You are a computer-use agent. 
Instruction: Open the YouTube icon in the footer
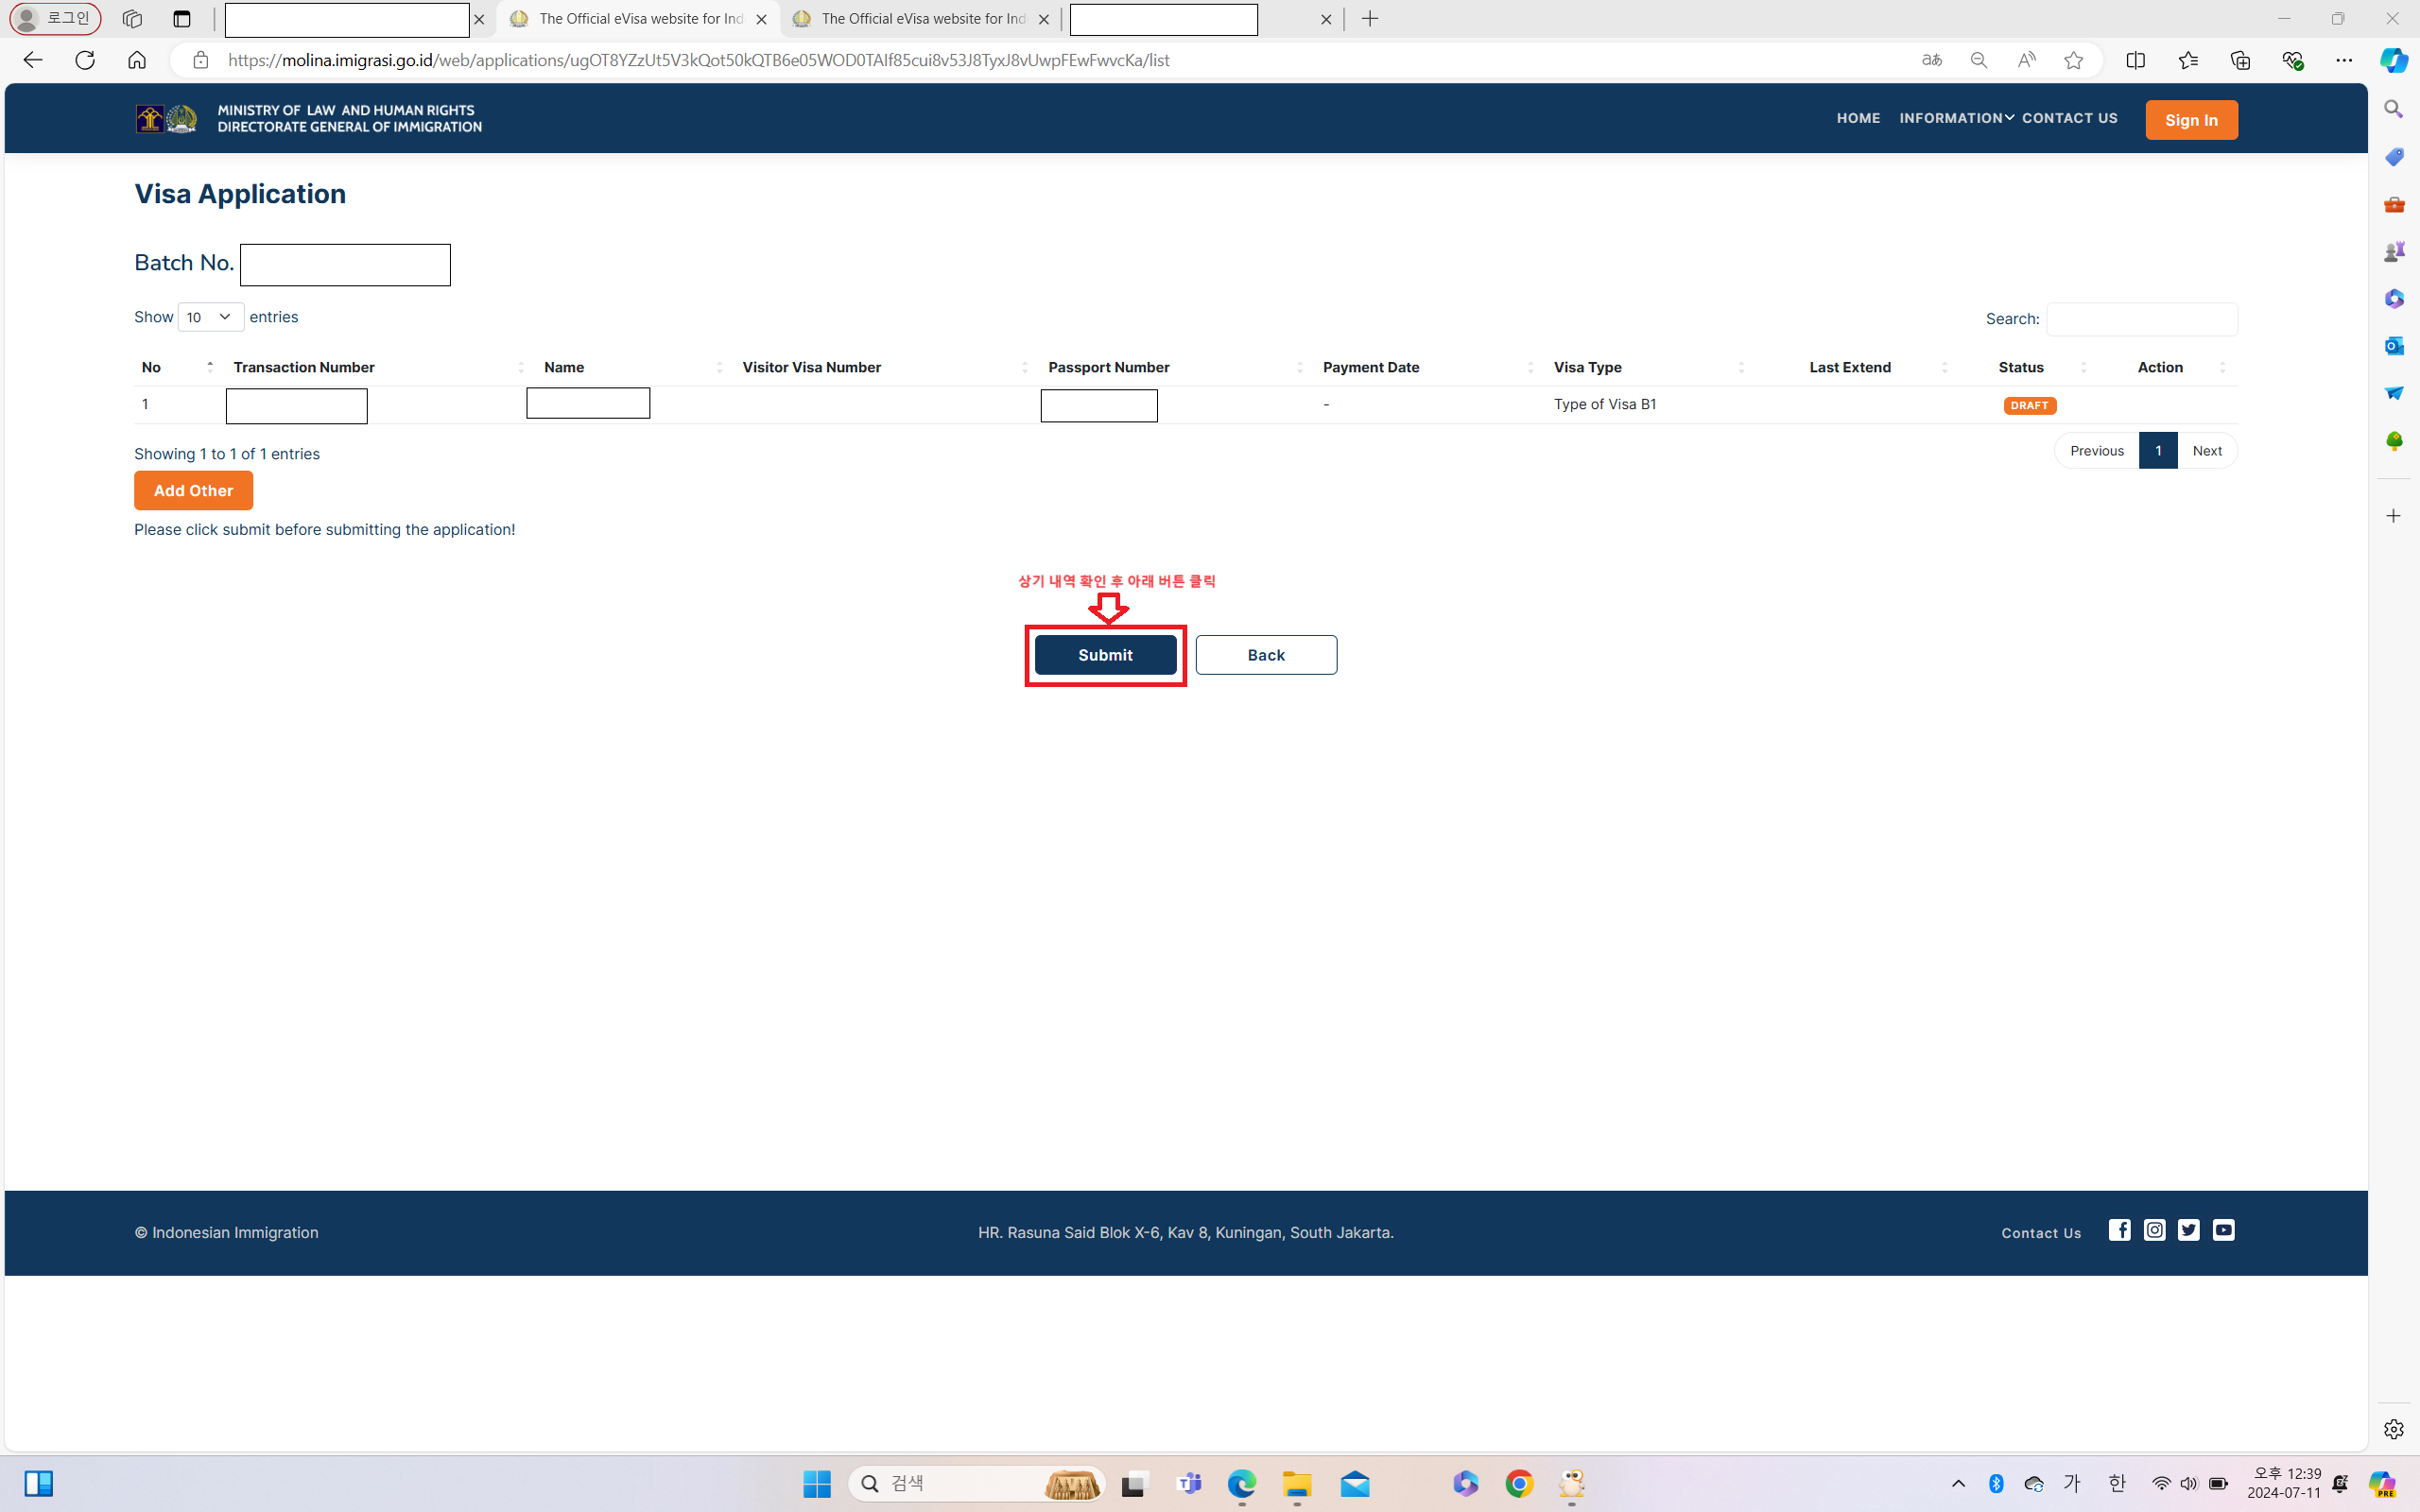2224,1230
